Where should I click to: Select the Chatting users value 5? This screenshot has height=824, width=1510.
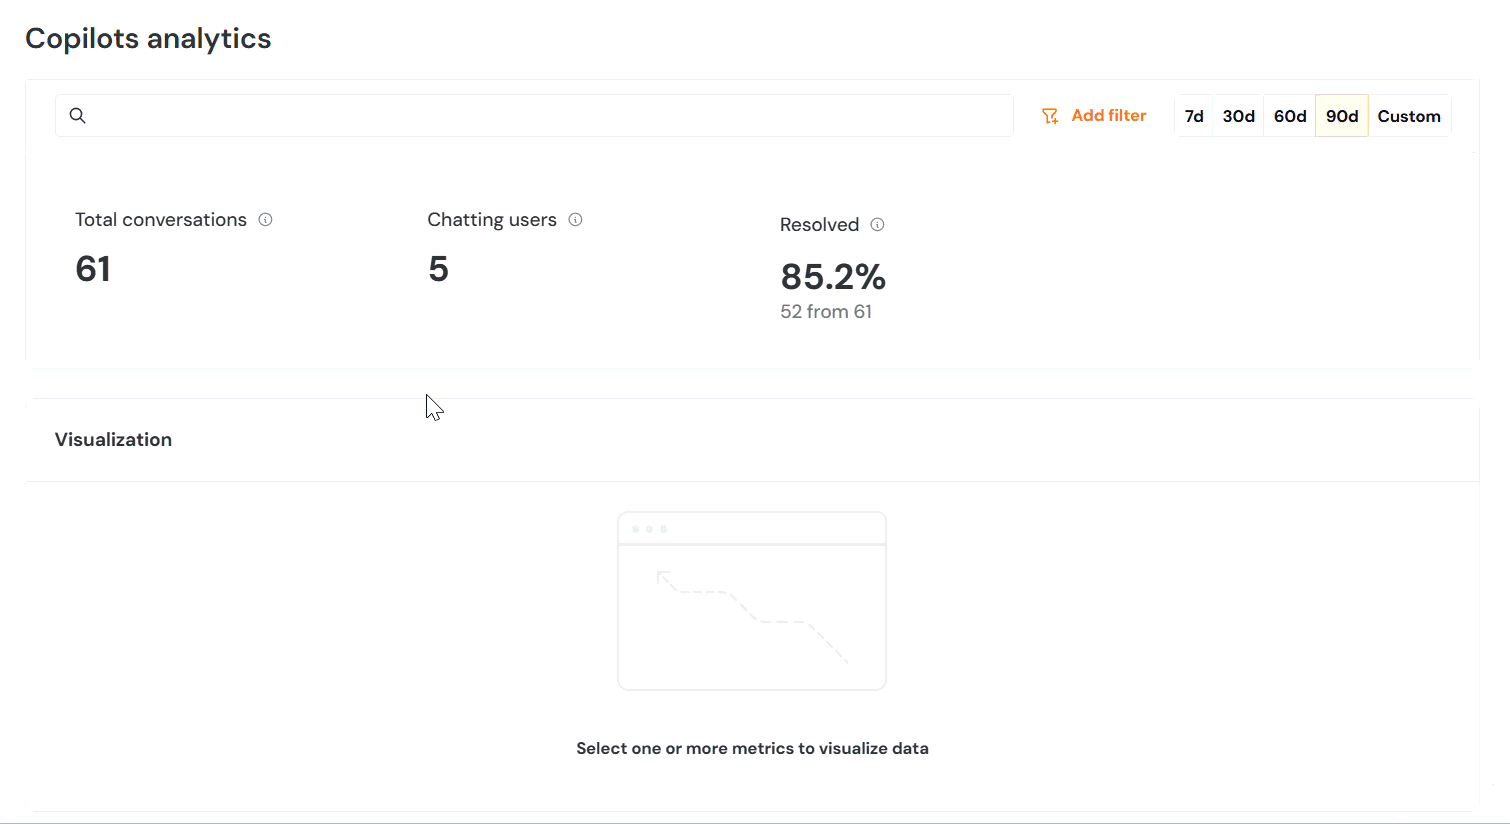pos(438,269)
